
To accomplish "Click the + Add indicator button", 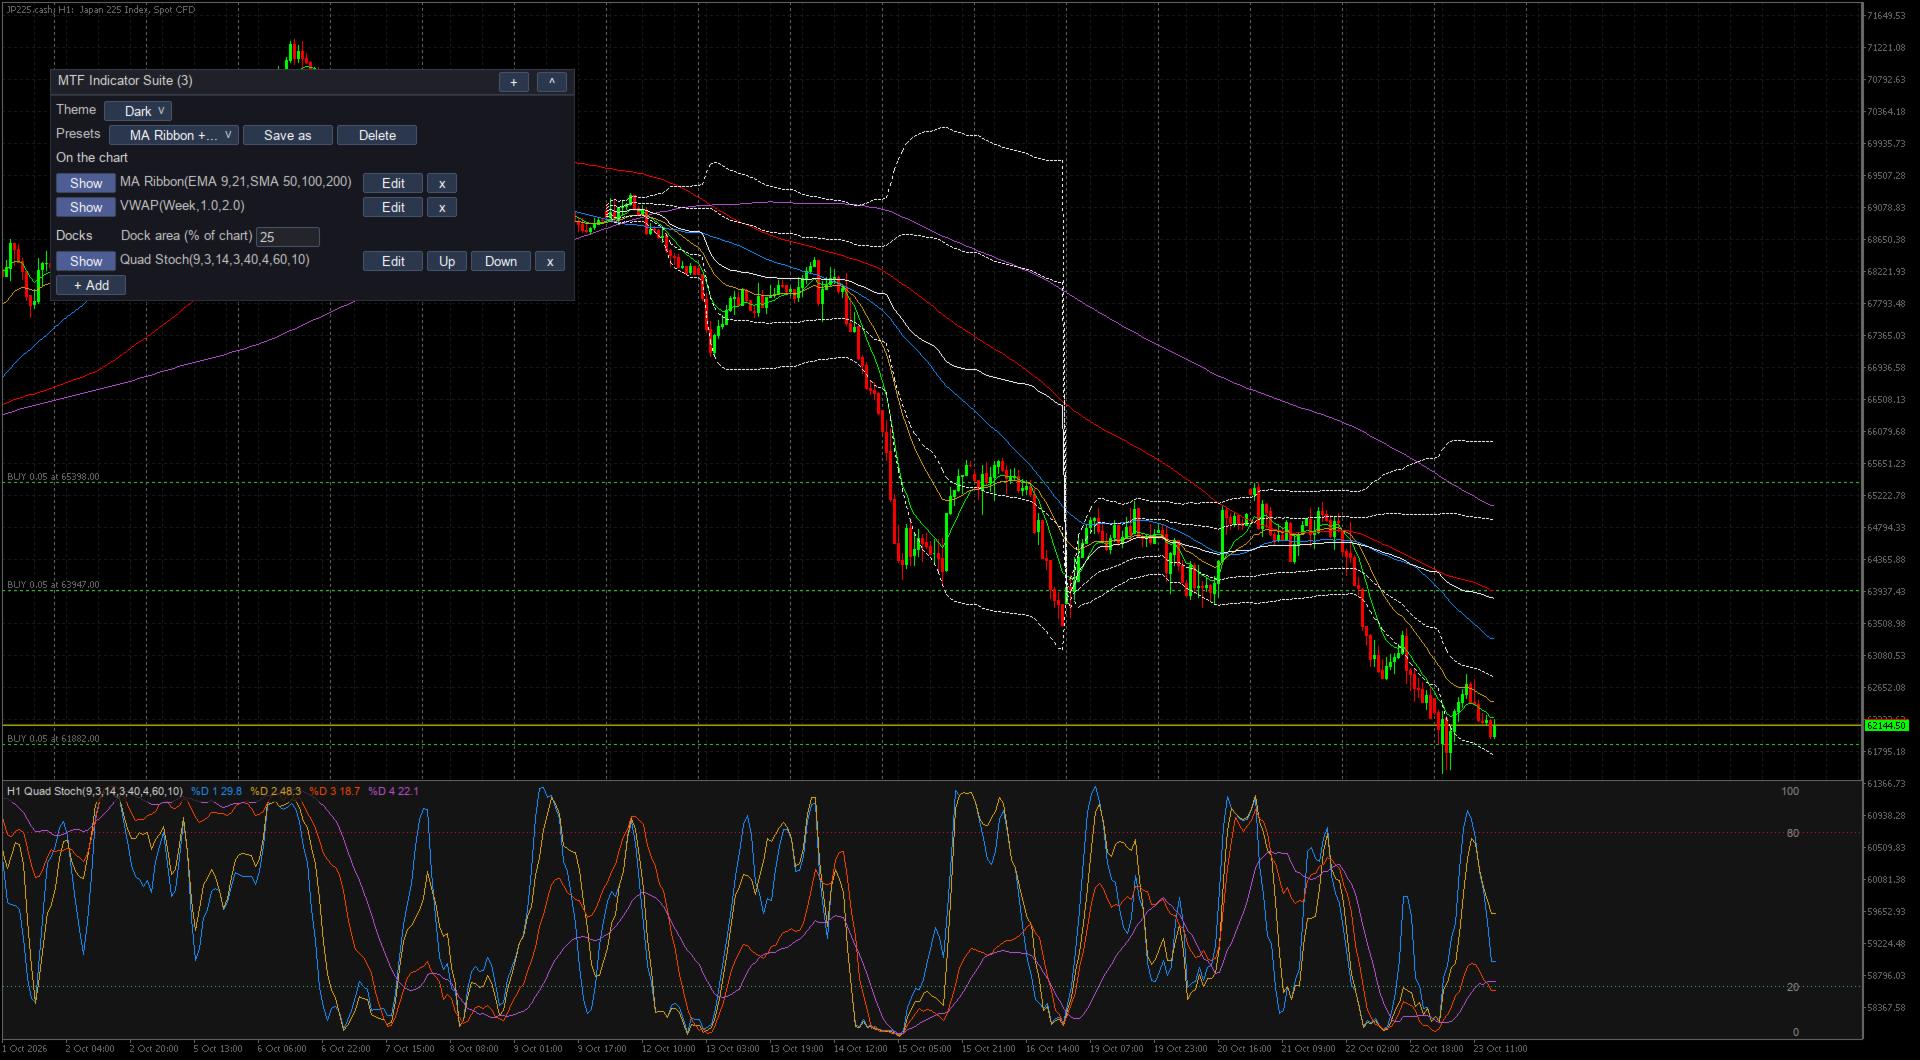I will [x=91, y=285].
